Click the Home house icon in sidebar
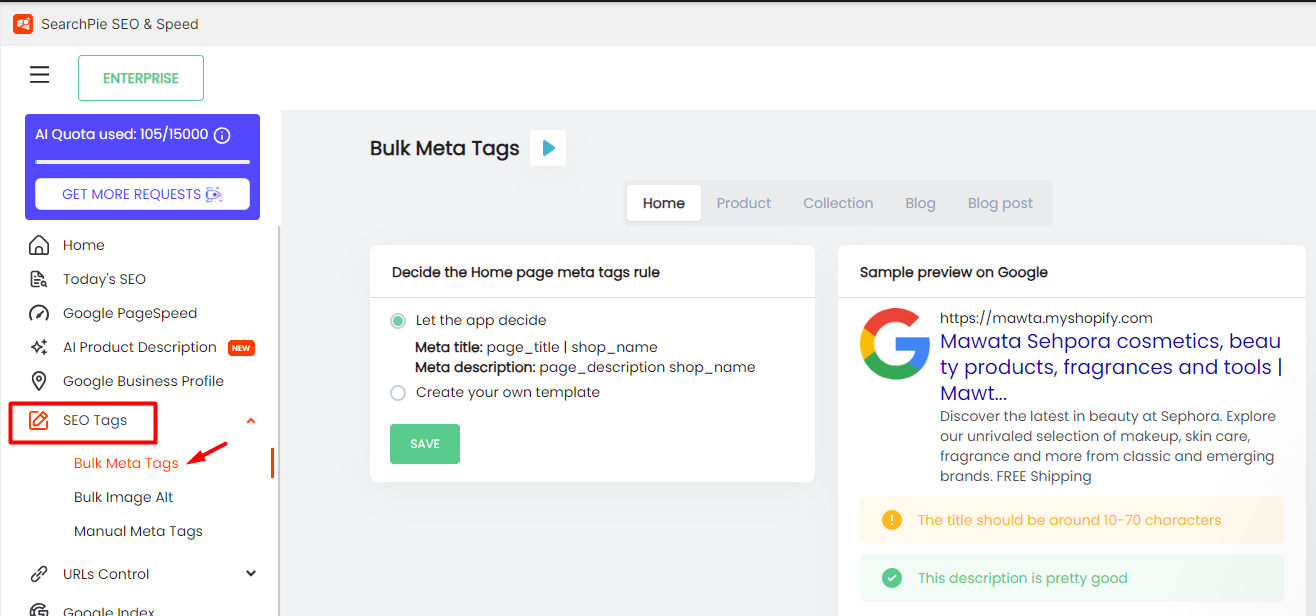Viewport: 1316px width, 616px height. [39, 245]
